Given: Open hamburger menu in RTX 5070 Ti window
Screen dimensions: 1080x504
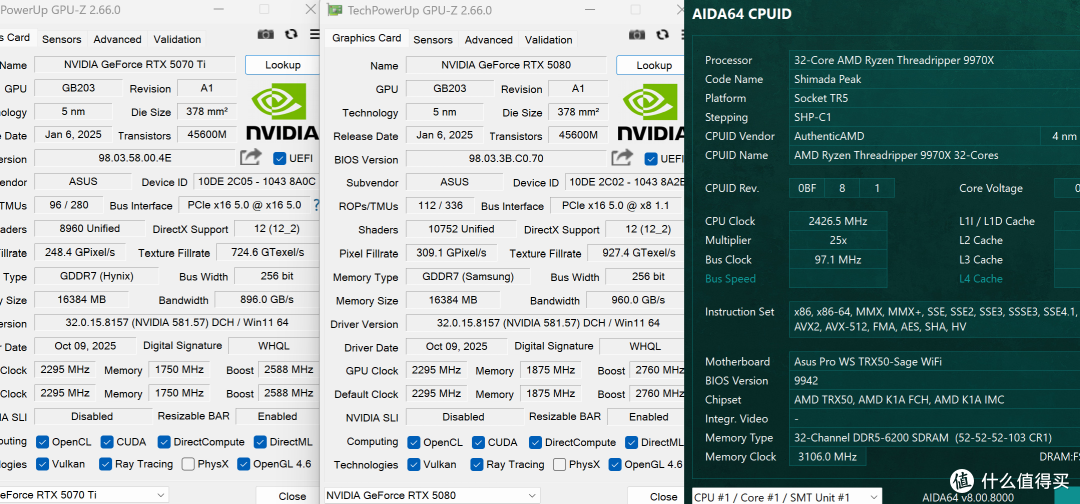Looking at the screenshot, I should coord(315,34).
